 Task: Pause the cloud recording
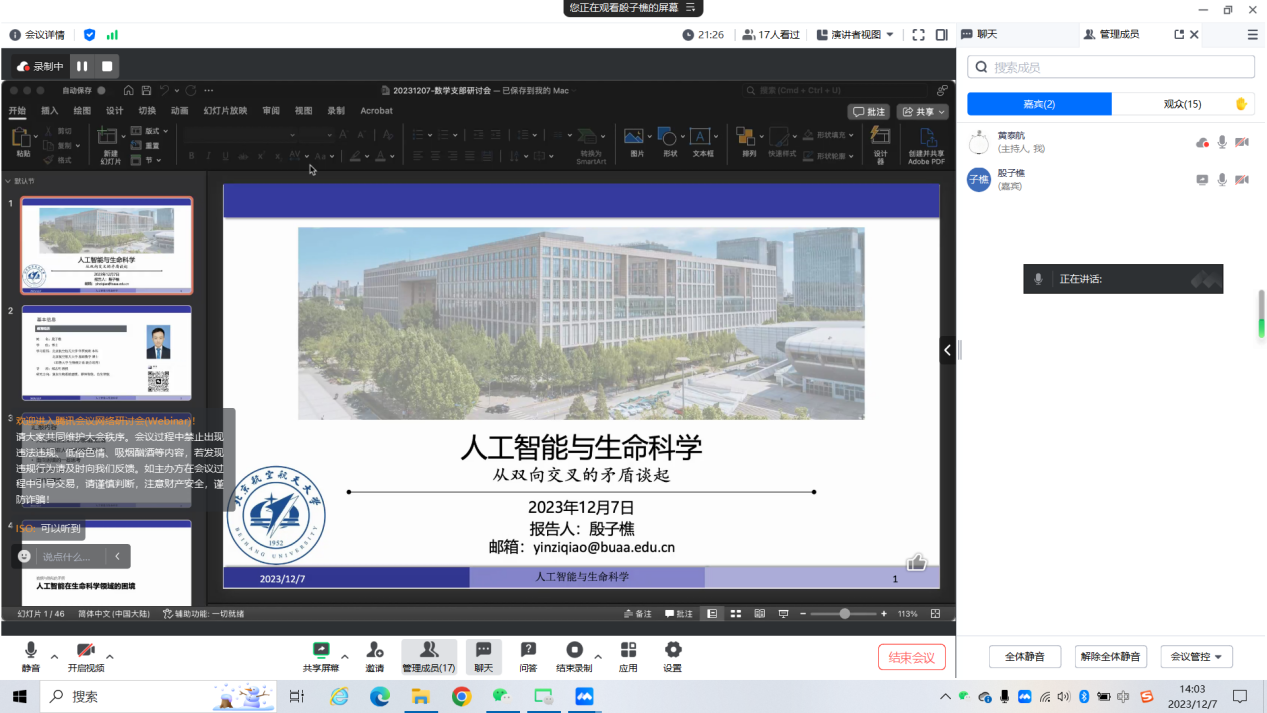click(x=82, y=67)
